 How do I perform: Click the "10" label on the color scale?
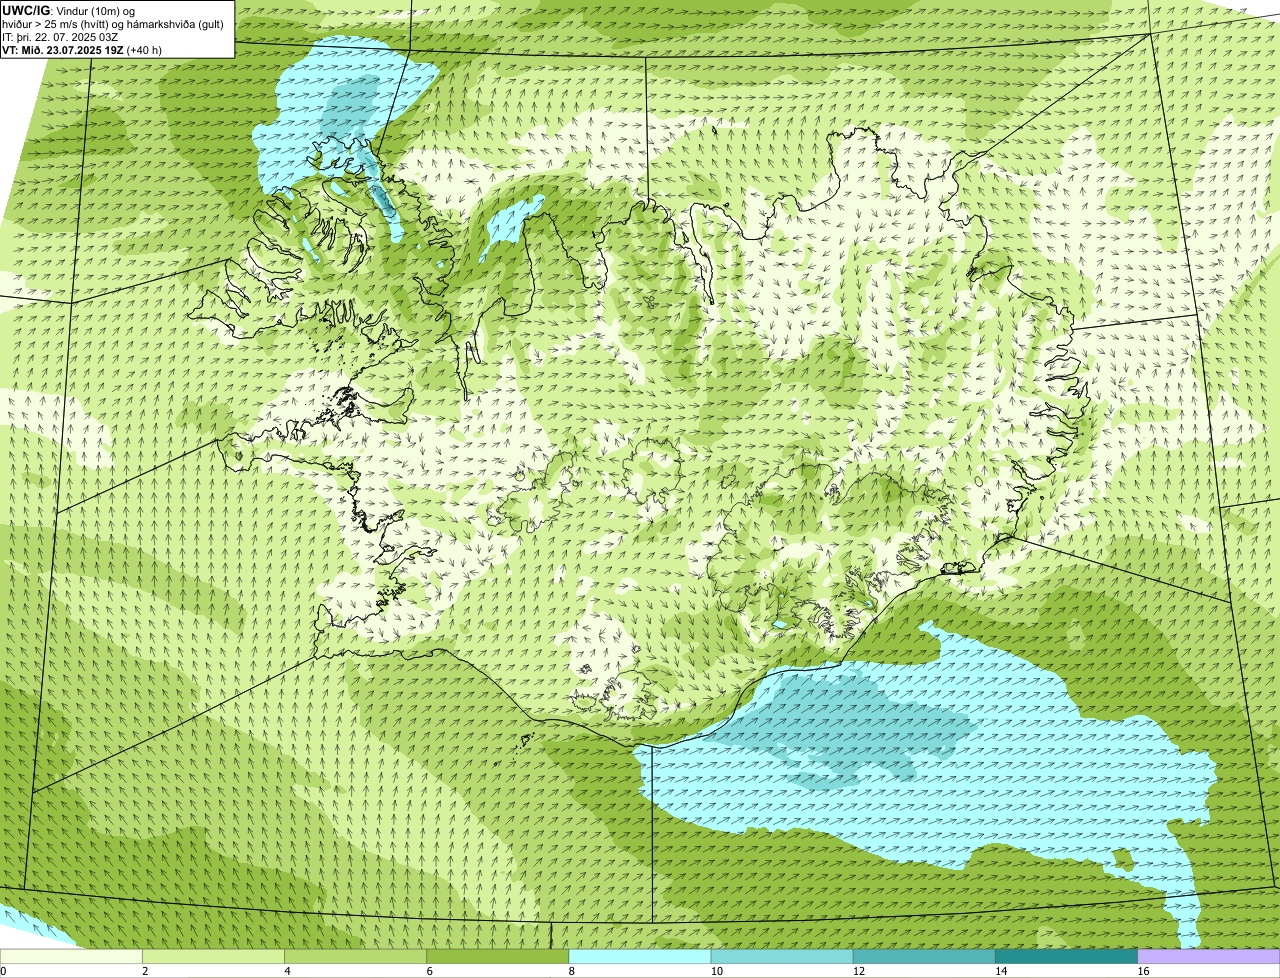716,971
